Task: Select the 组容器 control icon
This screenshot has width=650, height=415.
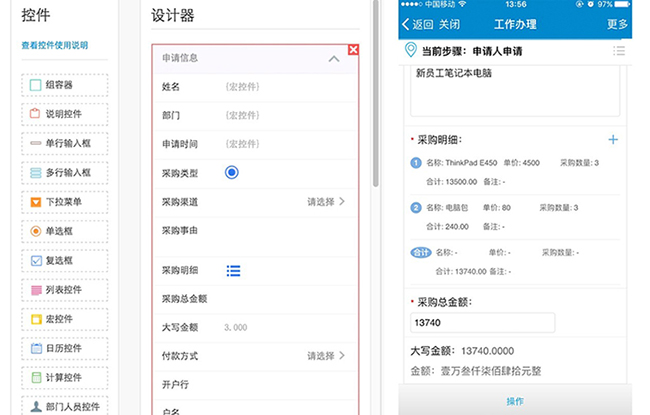Action: click(36, 85)
